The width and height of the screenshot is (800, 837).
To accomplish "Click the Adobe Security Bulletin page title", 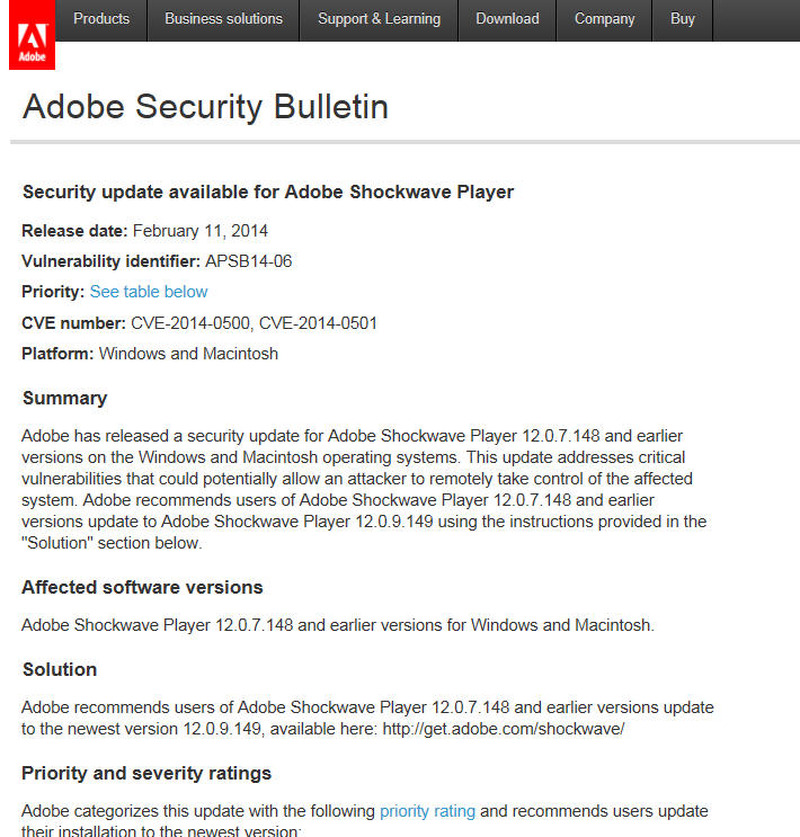I will [x=205, y=107].
